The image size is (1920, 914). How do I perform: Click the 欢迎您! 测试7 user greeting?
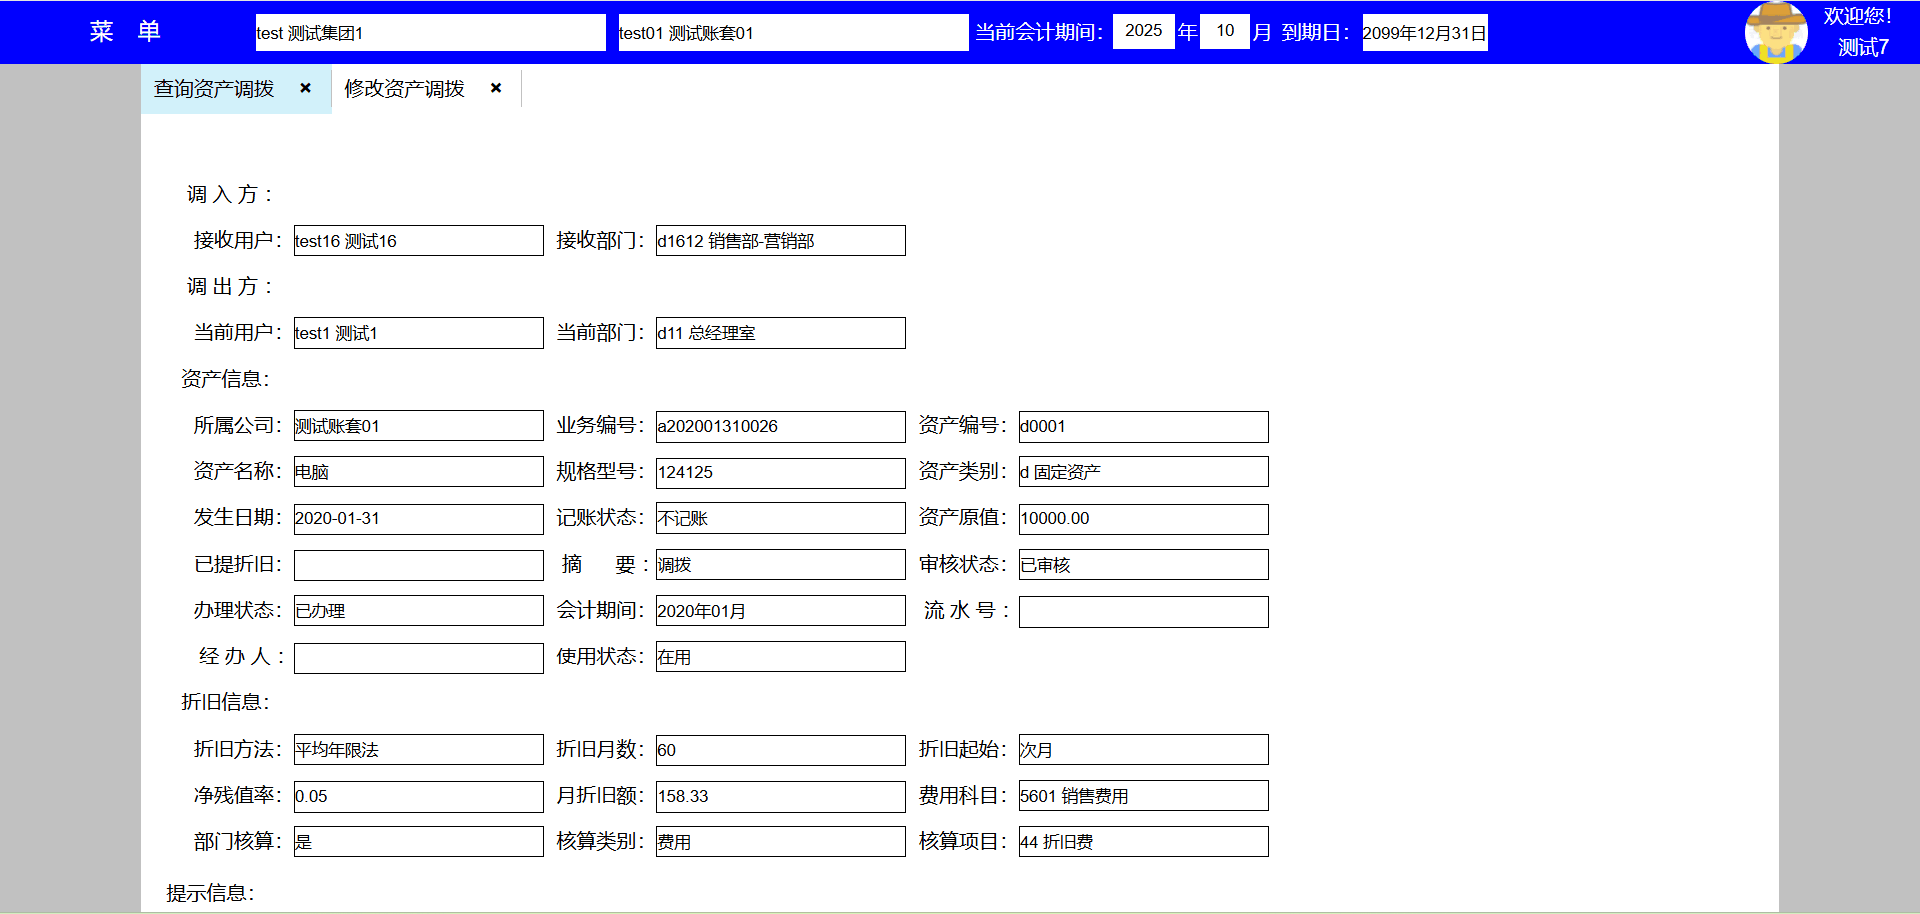(x=1860, y=32)
